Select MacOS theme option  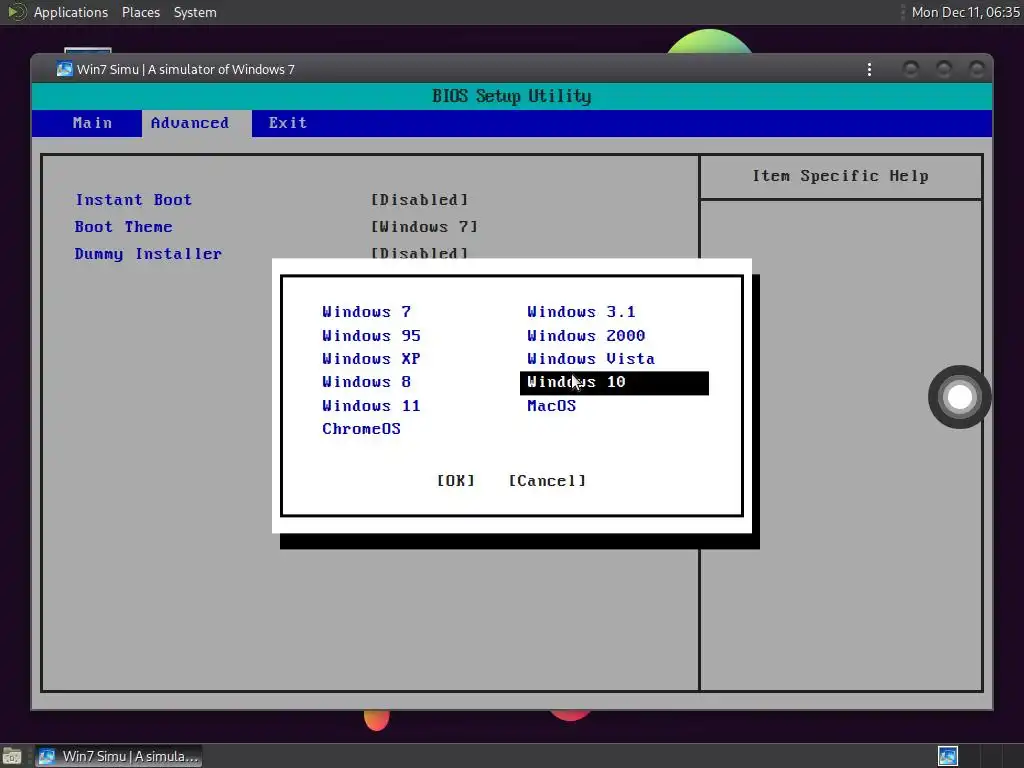(x=551, y=406)
